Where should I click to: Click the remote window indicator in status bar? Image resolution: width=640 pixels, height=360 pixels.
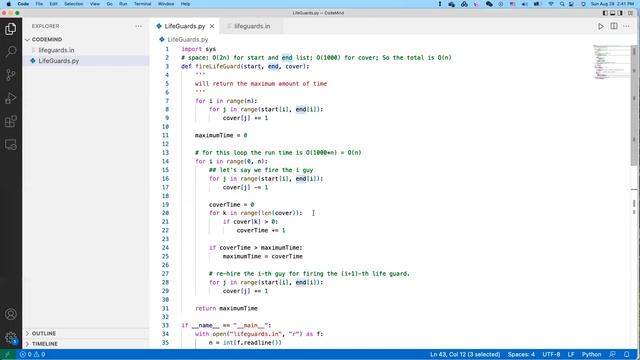tap(7, 354)
